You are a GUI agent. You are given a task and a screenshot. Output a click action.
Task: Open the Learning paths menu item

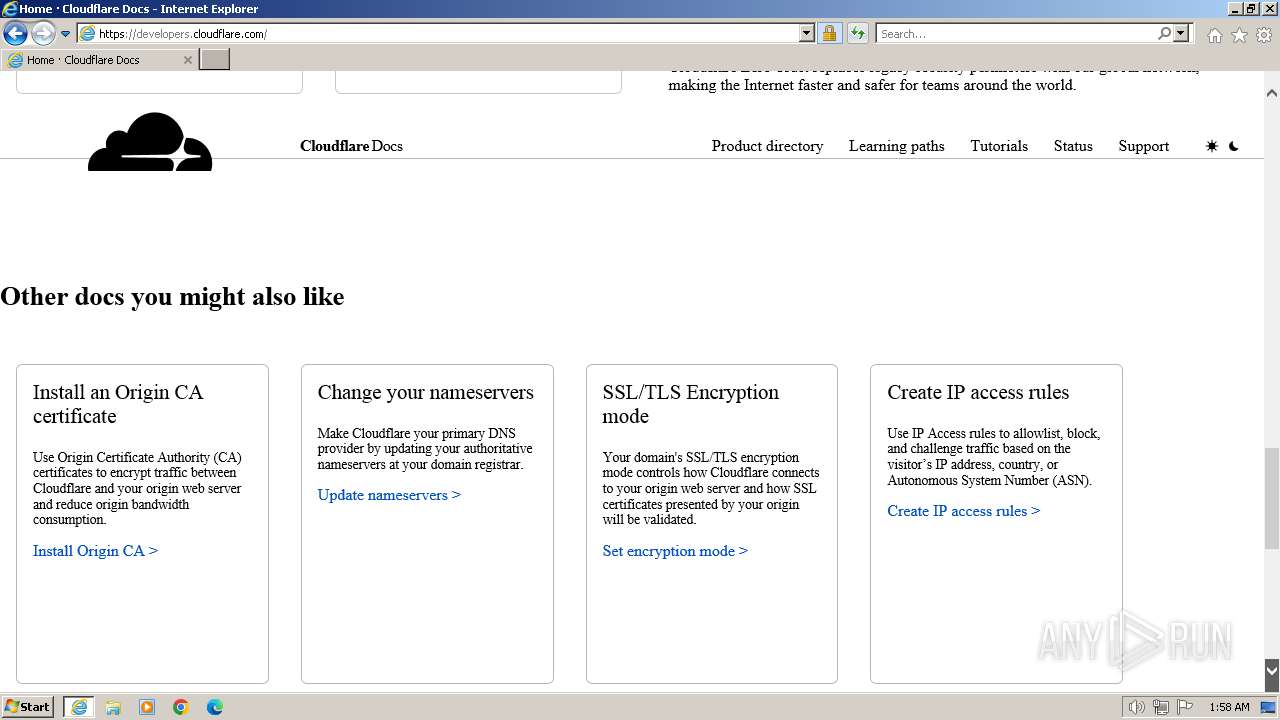(x=896, y=146)
